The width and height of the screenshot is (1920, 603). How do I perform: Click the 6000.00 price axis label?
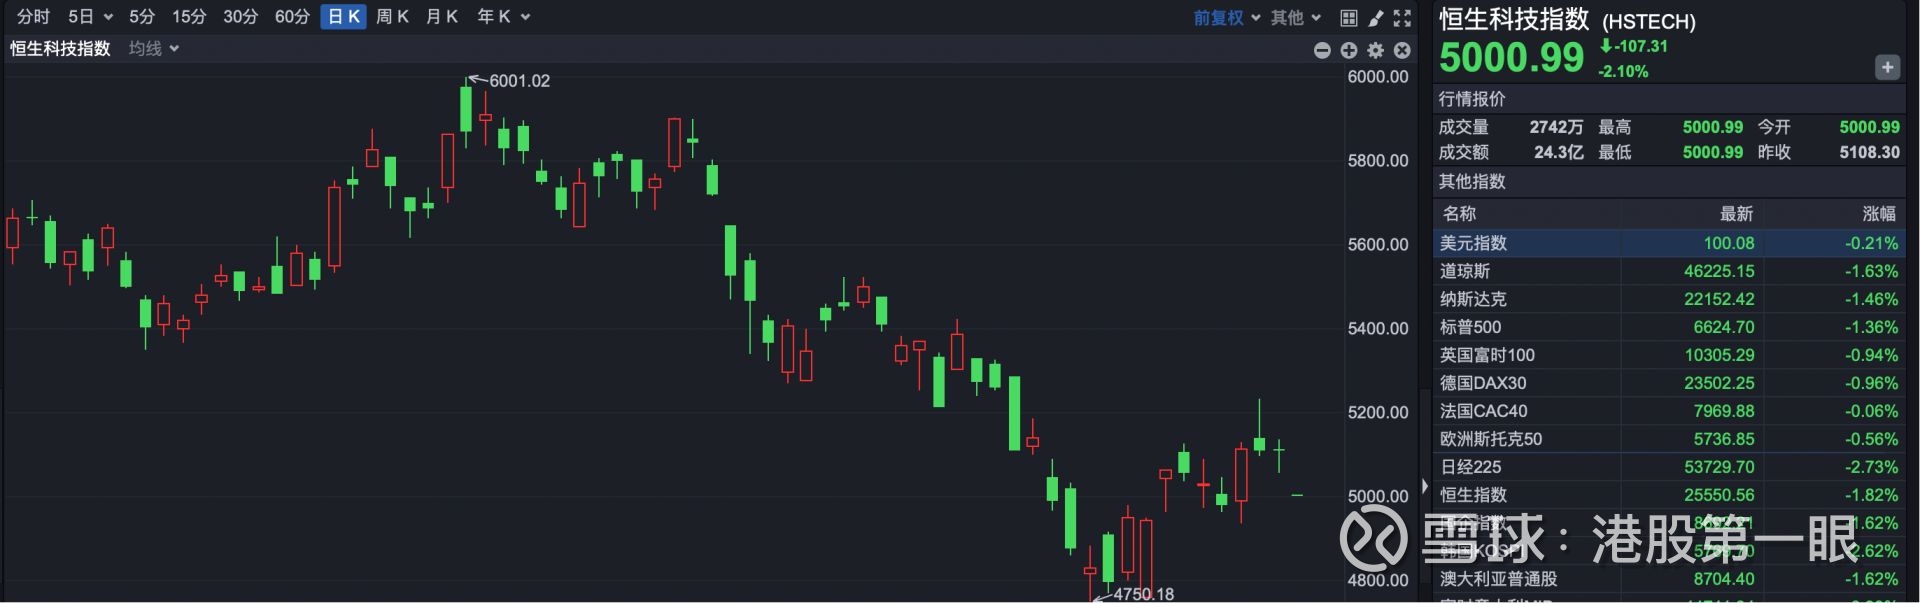coord(1377,77)
